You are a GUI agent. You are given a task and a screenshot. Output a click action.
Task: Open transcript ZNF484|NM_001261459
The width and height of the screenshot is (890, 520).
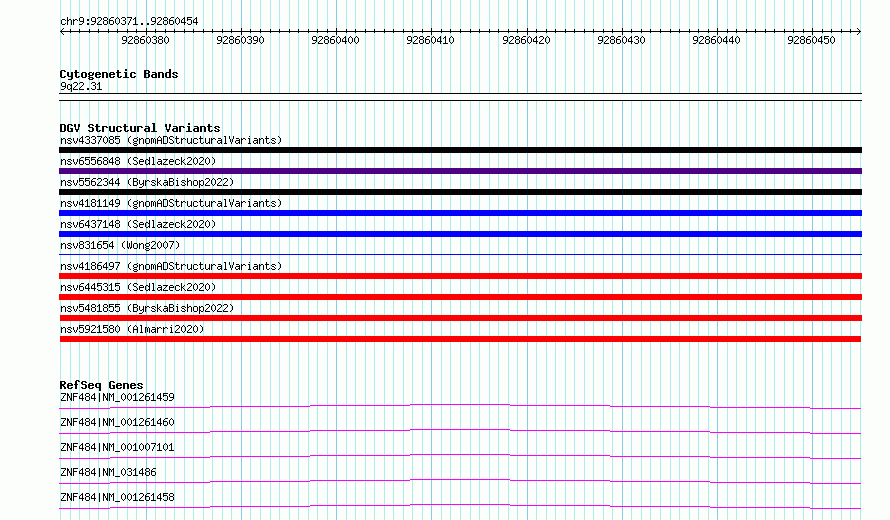[117, 397]
